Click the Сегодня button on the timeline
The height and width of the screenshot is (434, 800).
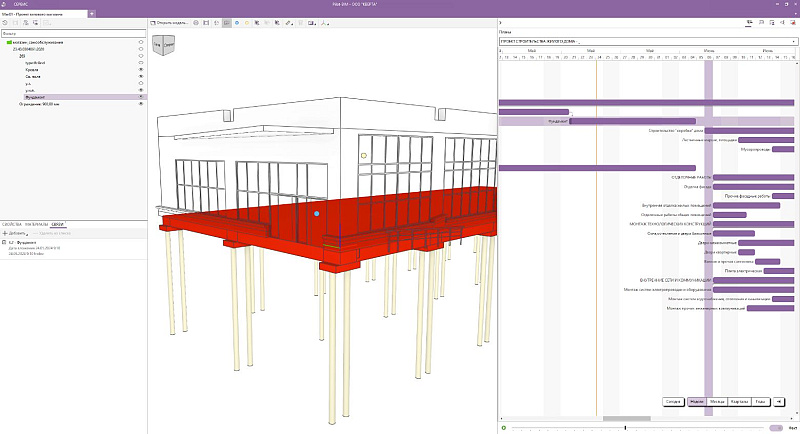(x=673, y=402)
